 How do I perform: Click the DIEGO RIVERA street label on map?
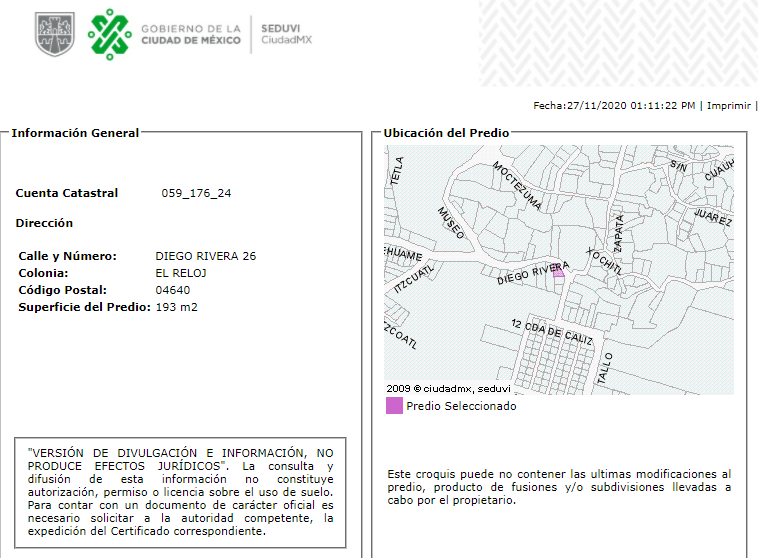pyautogui.click(x=533, y=273)
